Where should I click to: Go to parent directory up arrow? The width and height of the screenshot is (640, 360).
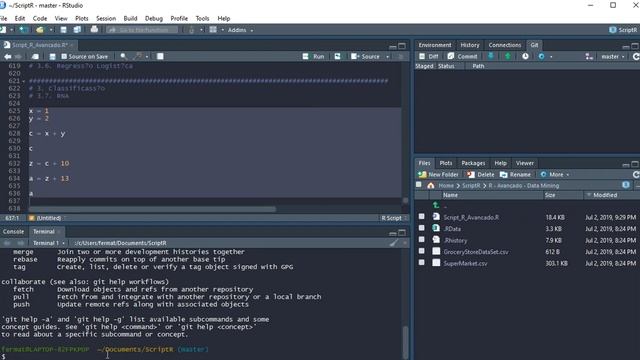pyautogui.click(x=436, y=205)
